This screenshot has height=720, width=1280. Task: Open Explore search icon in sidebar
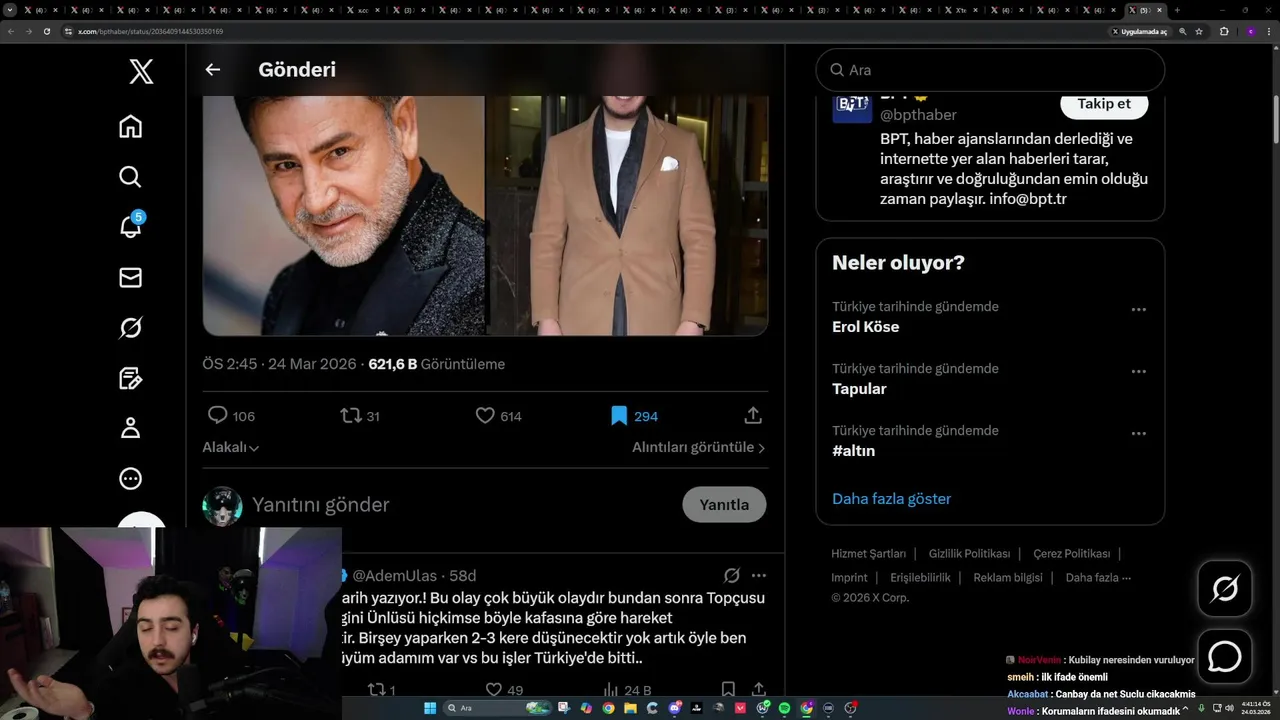click(130, 177)
